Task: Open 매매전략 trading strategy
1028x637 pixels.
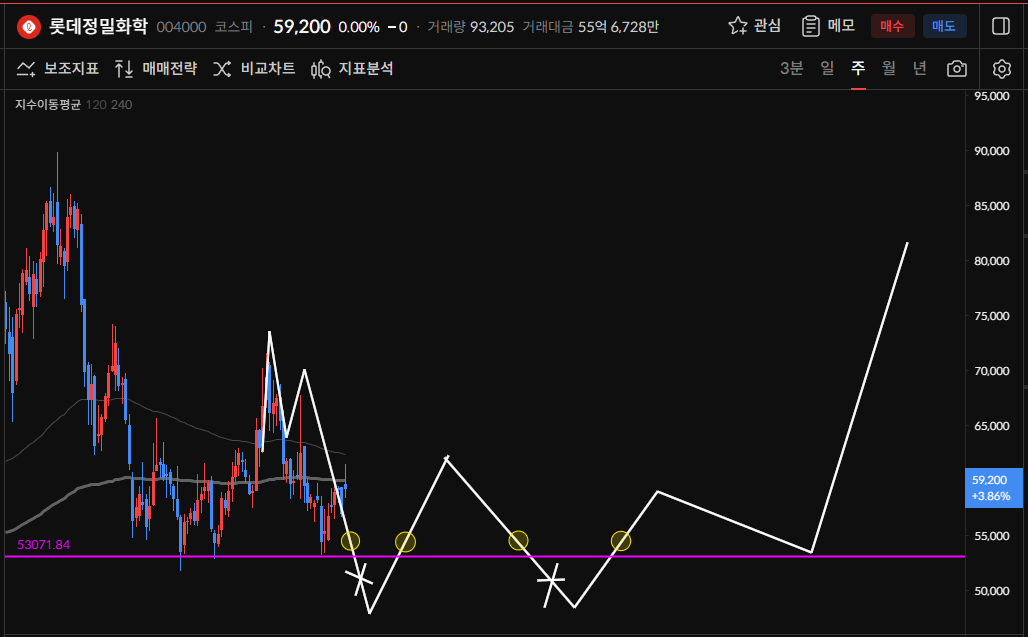Action: coord(156,68)
